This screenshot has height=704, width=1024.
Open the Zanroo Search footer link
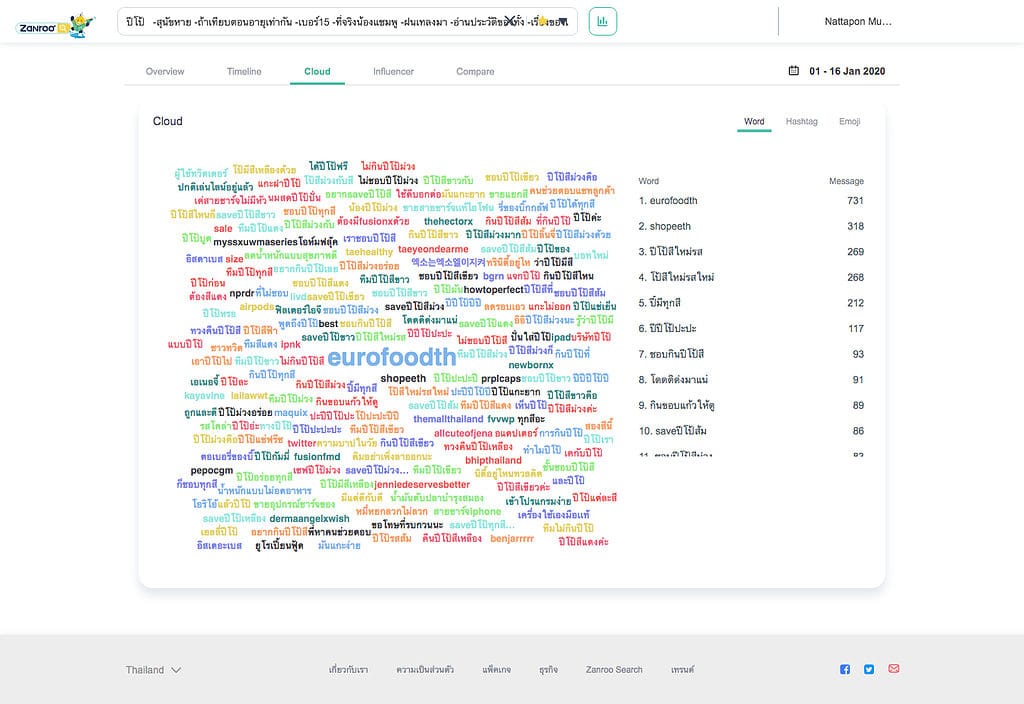tap(614, 669)
